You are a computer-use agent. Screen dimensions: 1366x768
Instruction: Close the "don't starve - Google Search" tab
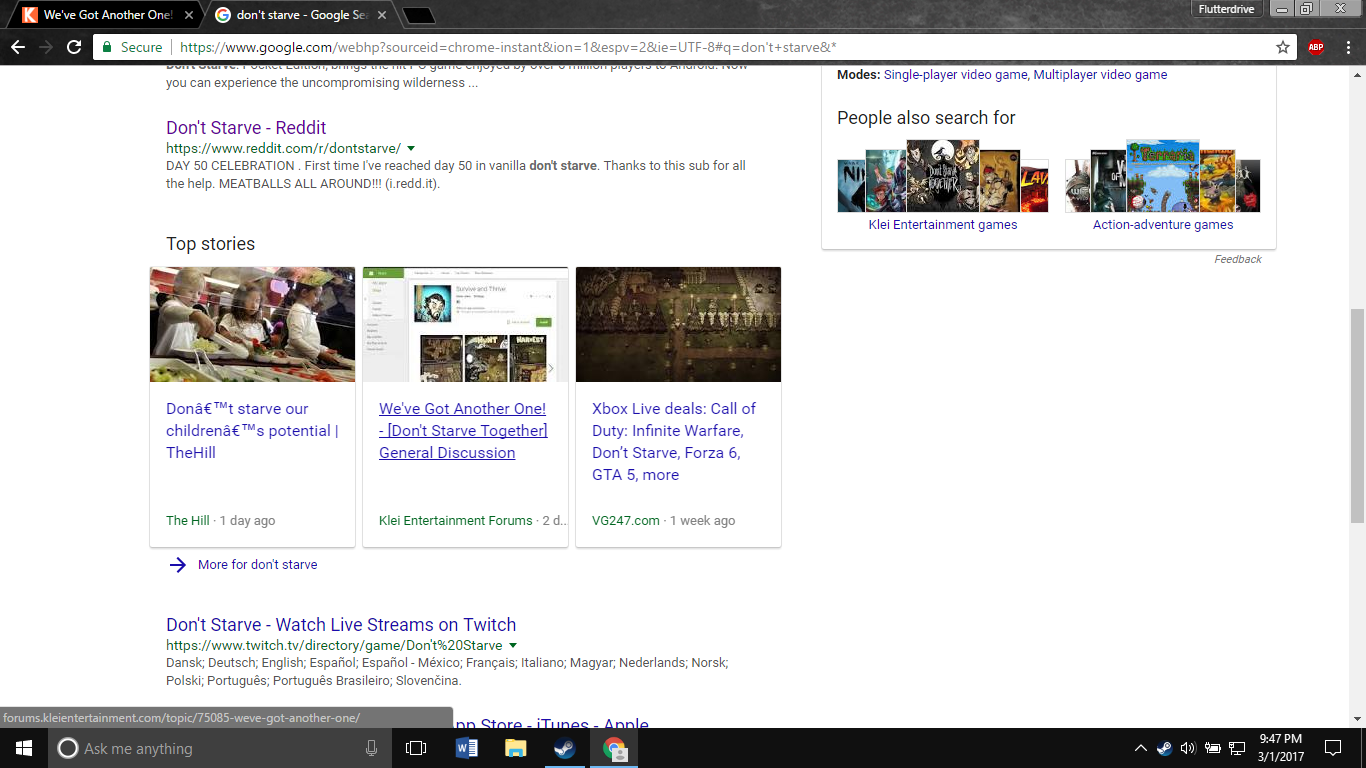[x=382, y=15]
